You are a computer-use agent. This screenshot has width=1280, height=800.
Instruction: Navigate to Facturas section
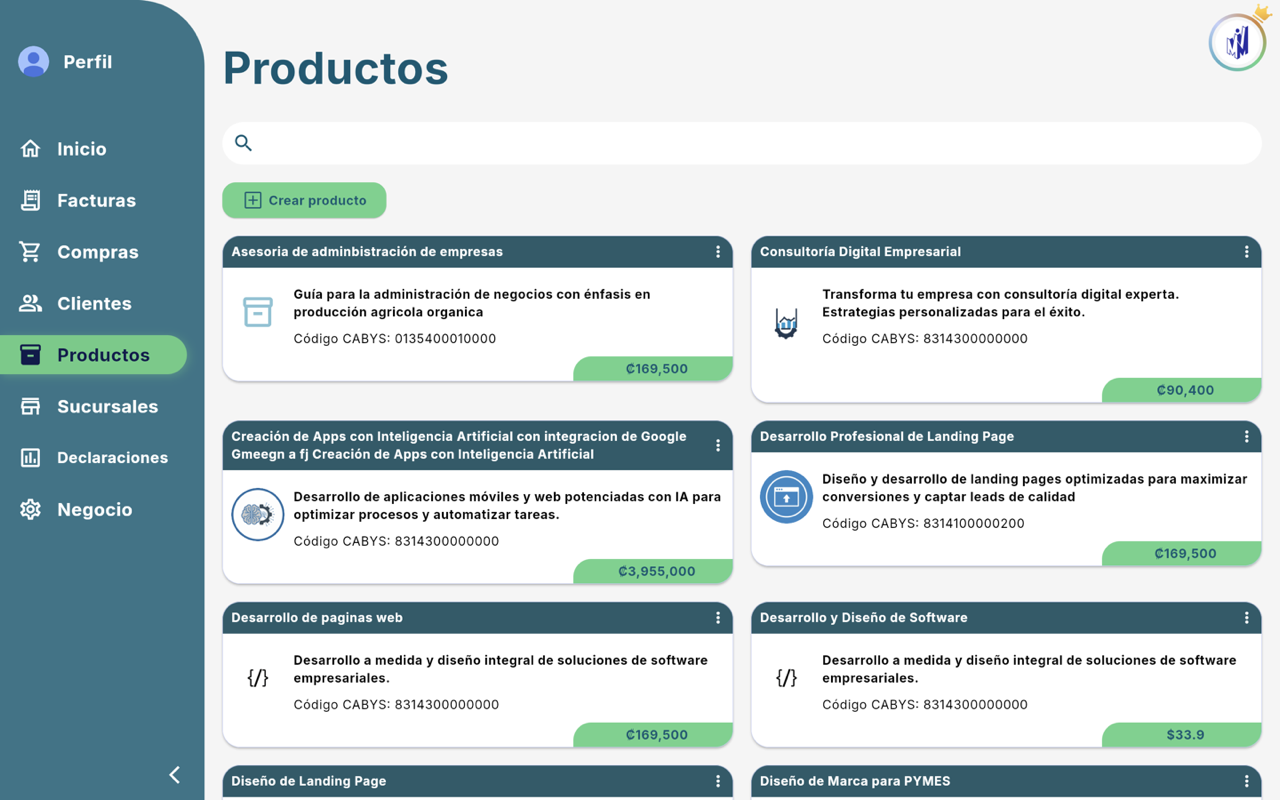pos(96,200)
